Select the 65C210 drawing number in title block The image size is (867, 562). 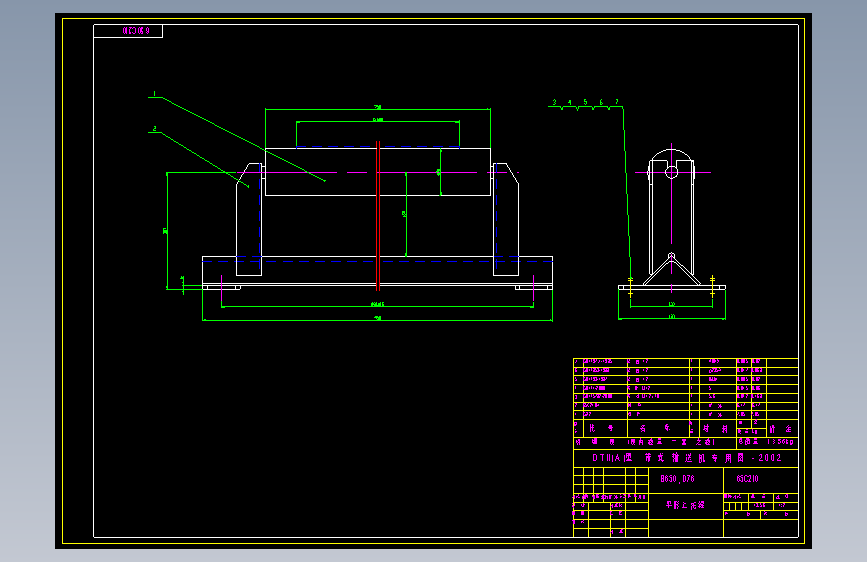[748, 478]
